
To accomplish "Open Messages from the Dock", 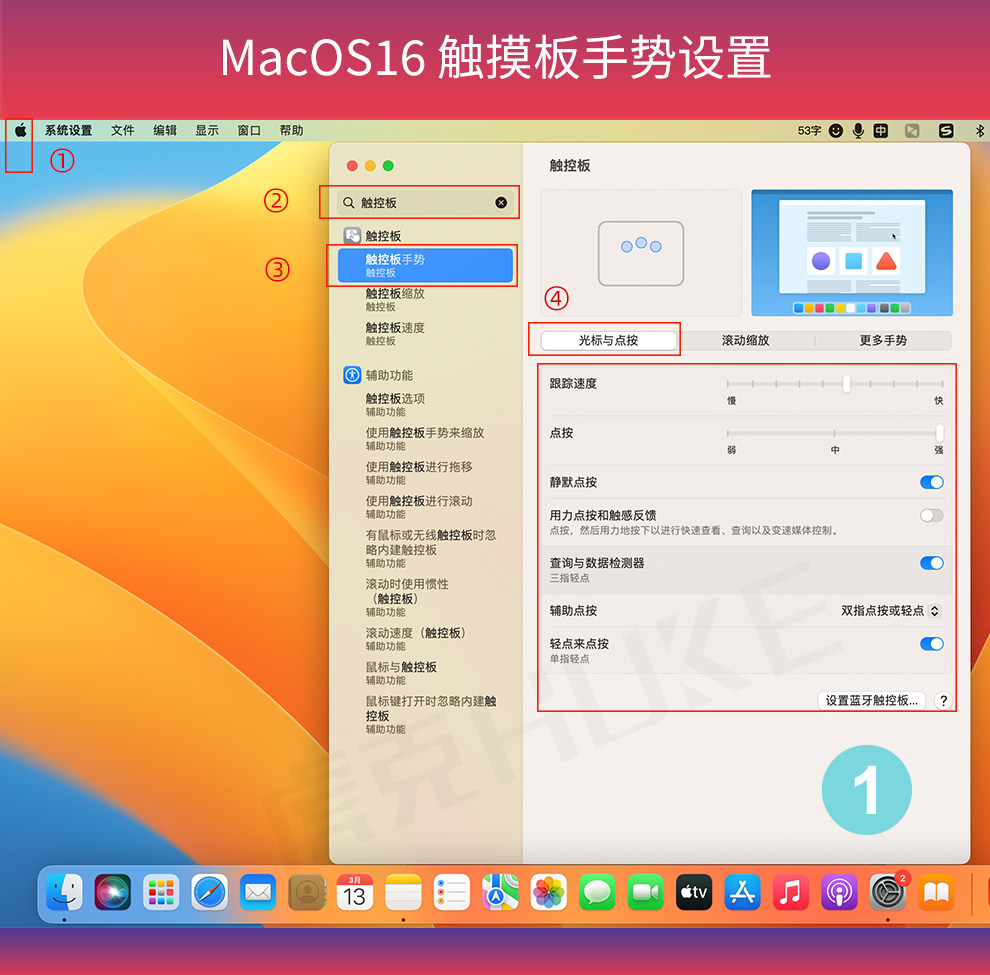I will [x=597, y=892].
